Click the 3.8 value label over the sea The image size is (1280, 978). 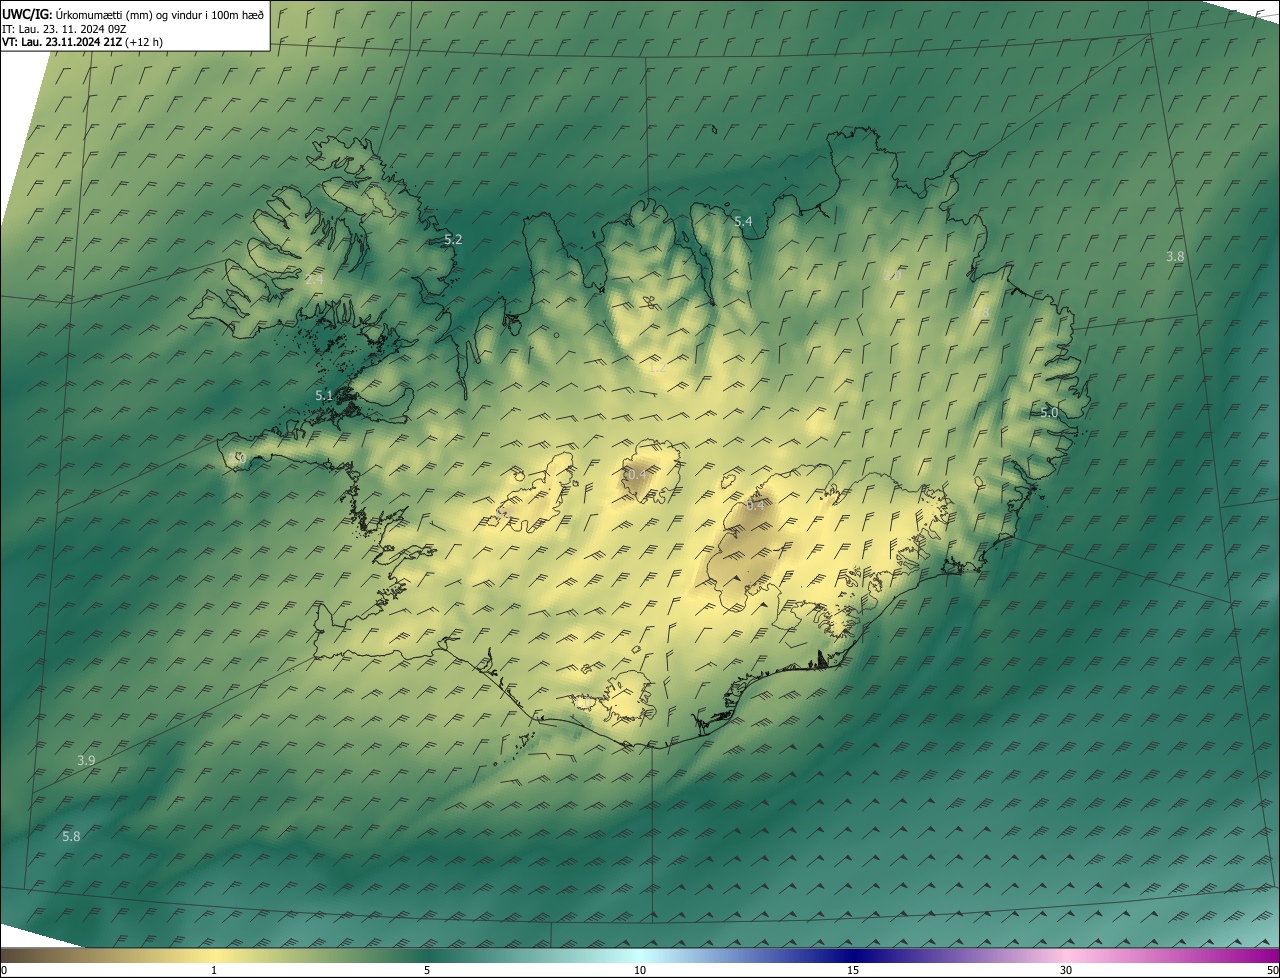1175,257
